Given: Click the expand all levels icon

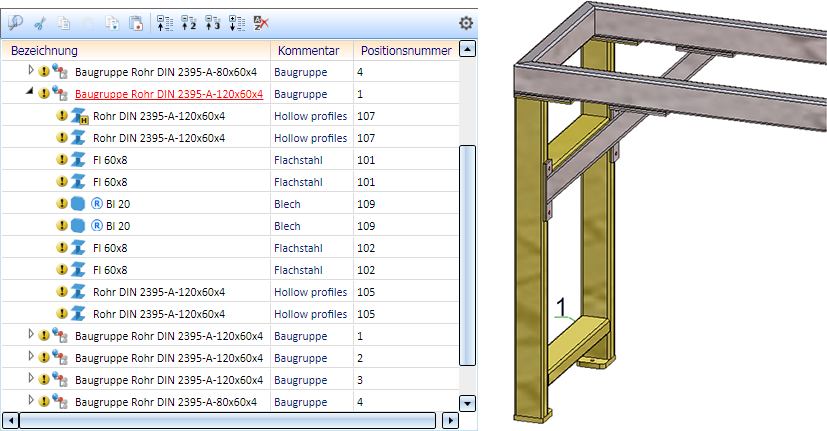Looking at the screenshot, I should [x=236, y=22].
